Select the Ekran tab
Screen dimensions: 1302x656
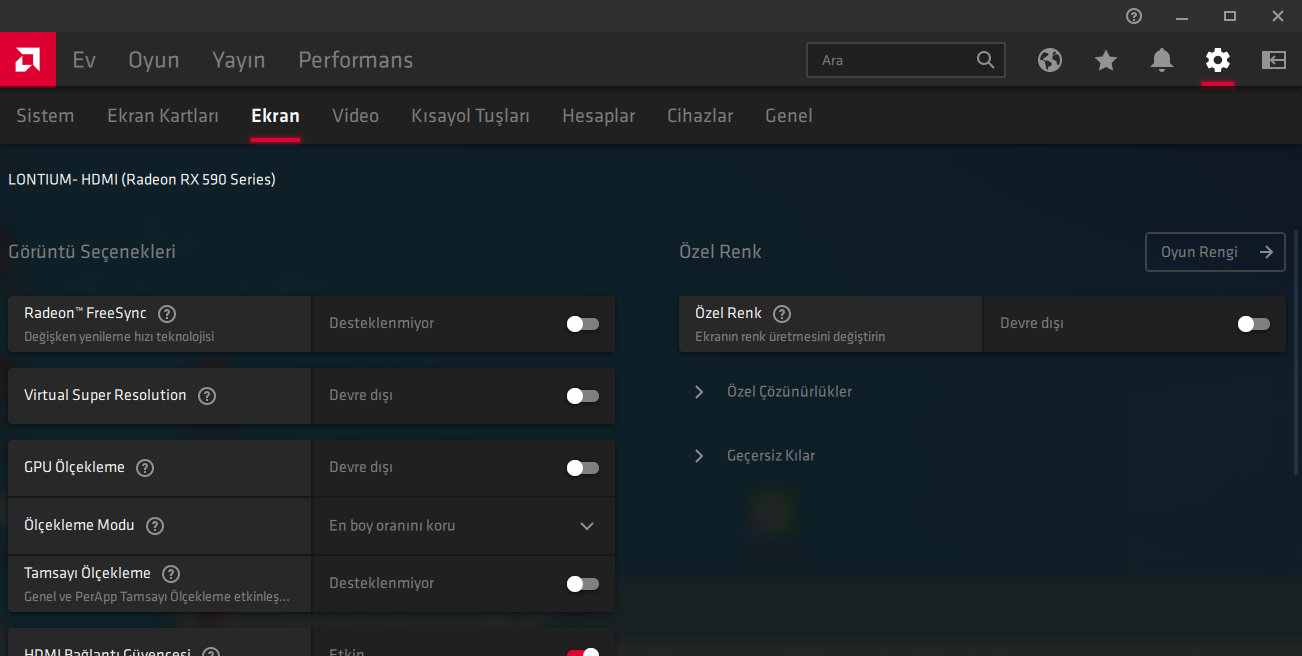275,116
